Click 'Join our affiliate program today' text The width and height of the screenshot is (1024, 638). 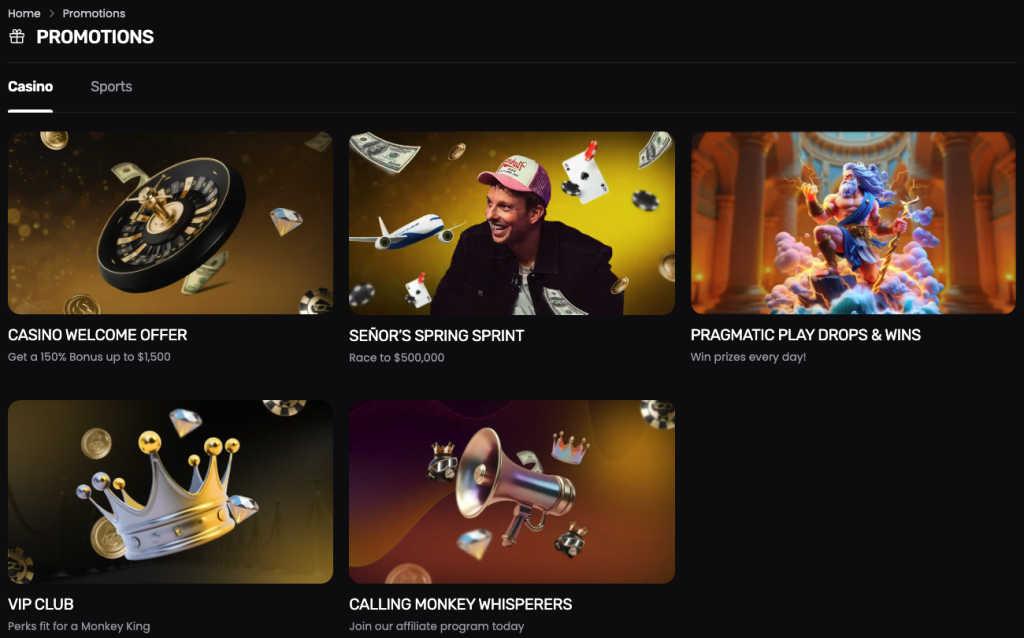[436, 626]
